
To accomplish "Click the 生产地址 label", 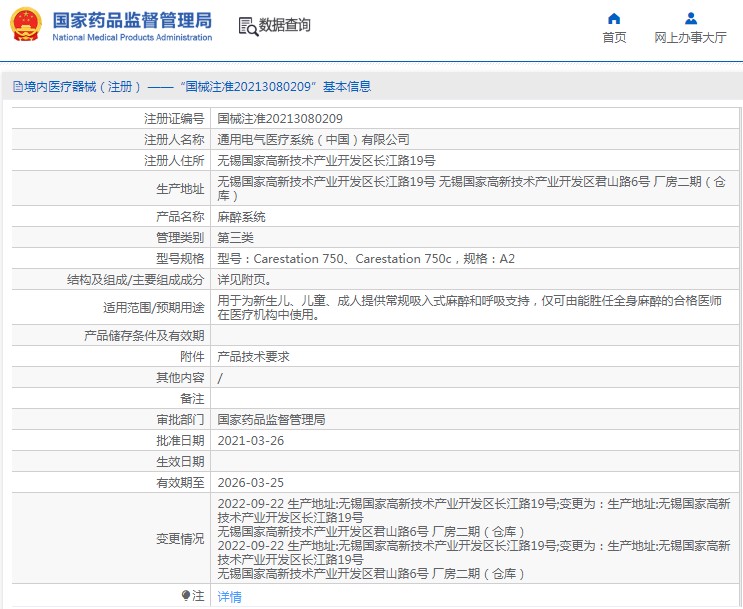I will click(180, 189).
